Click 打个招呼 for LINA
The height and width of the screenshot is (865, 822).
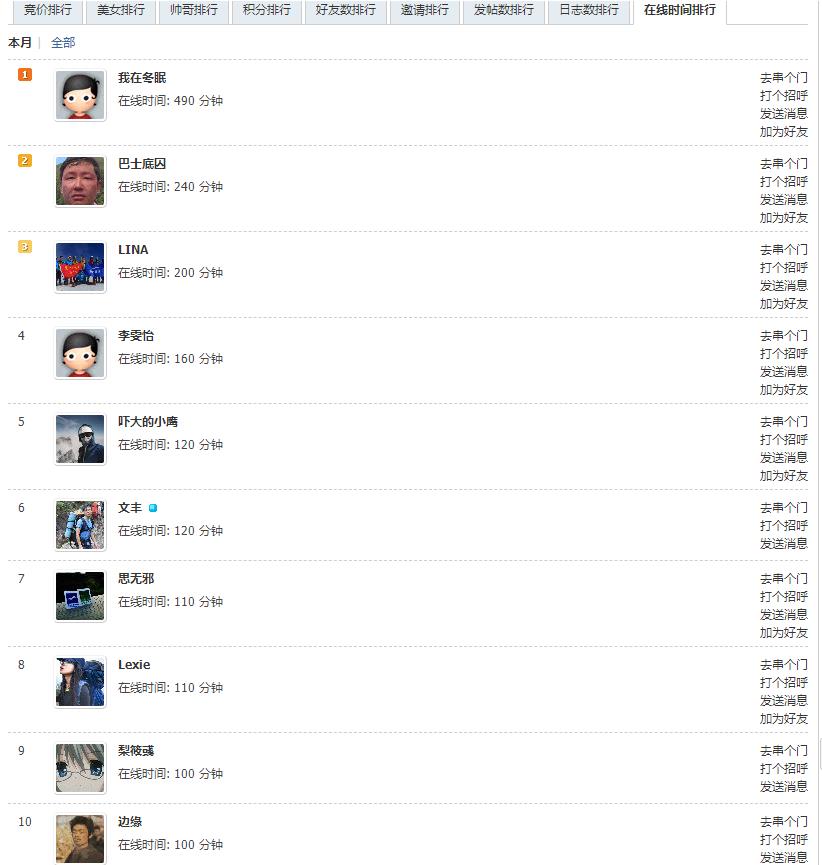[x=783, y=268]
